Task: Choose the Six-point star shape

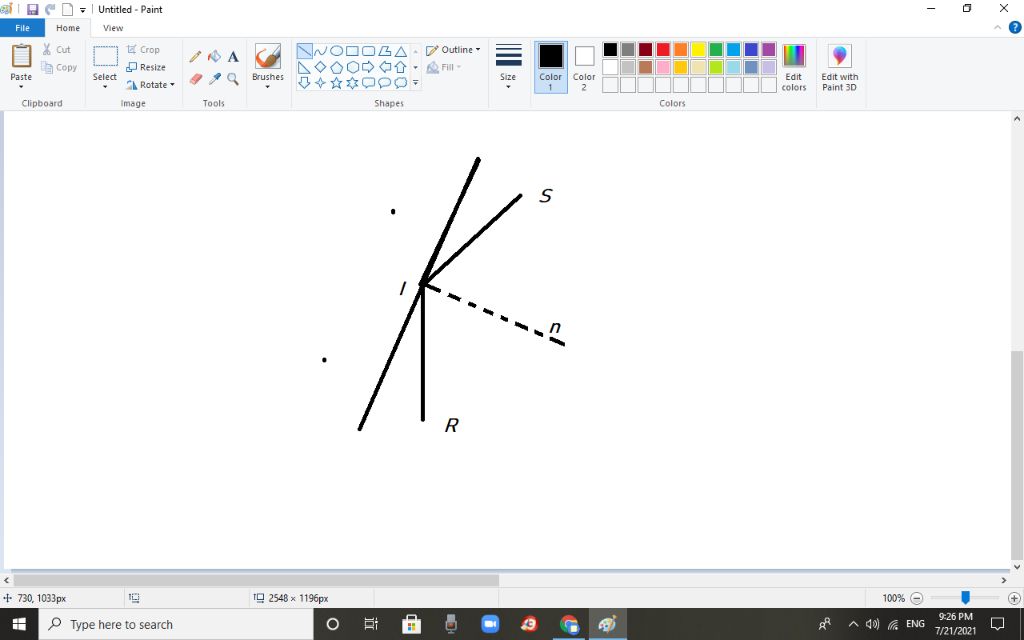Action: [x=352, y=83]
